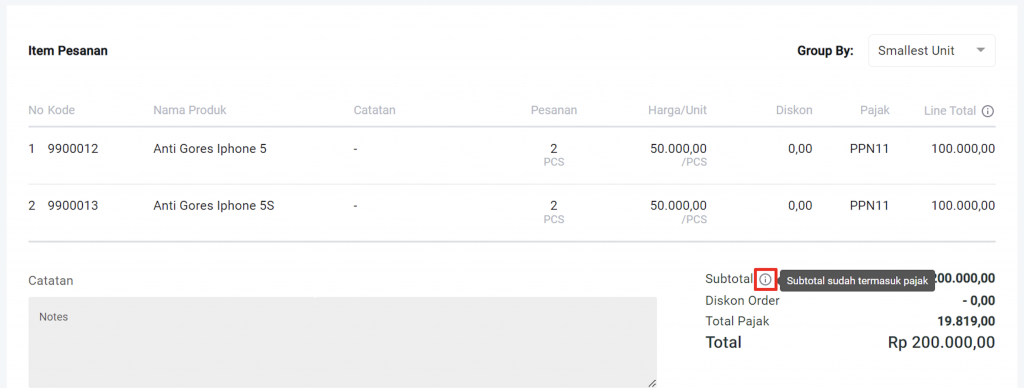Click the Kode column header
1024x388 pixels.
point(61,110)
